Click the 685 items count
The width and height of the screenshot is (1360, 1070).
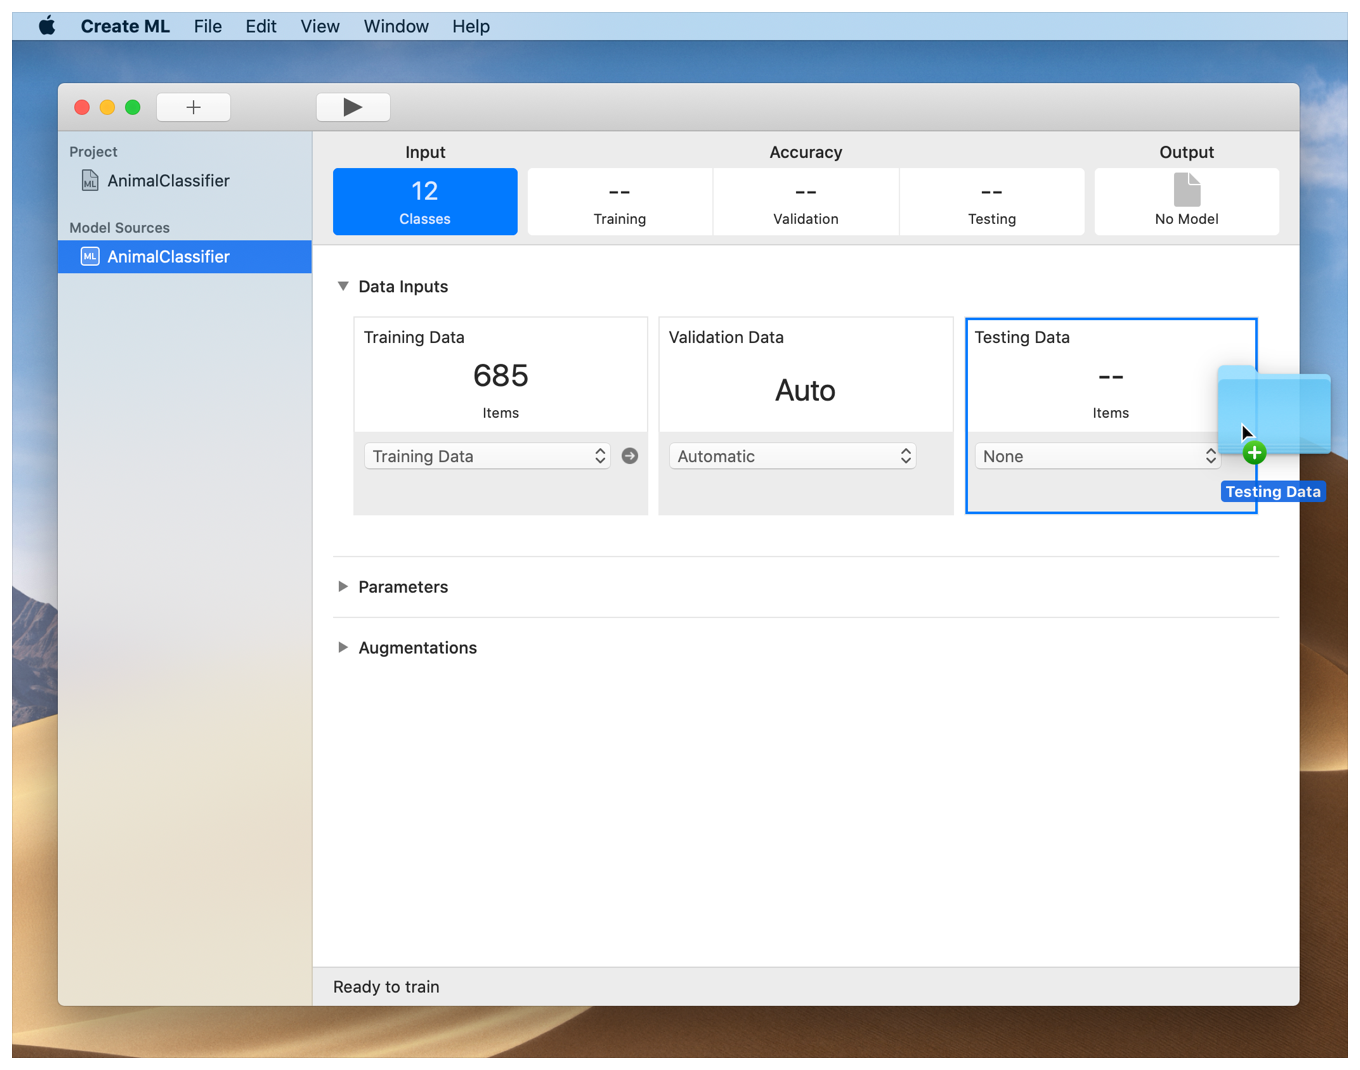[x=501, y=376]
